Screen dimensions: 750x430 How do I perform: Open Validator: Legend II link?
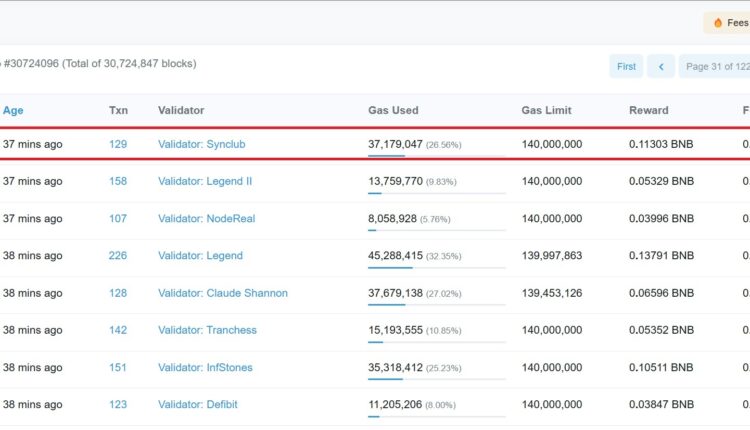(205, 181)
